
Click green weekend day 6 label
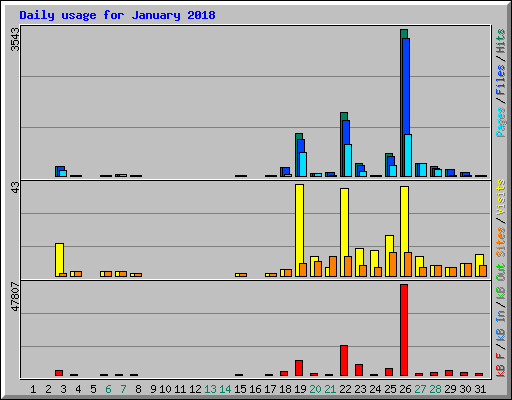coord(108,389)
